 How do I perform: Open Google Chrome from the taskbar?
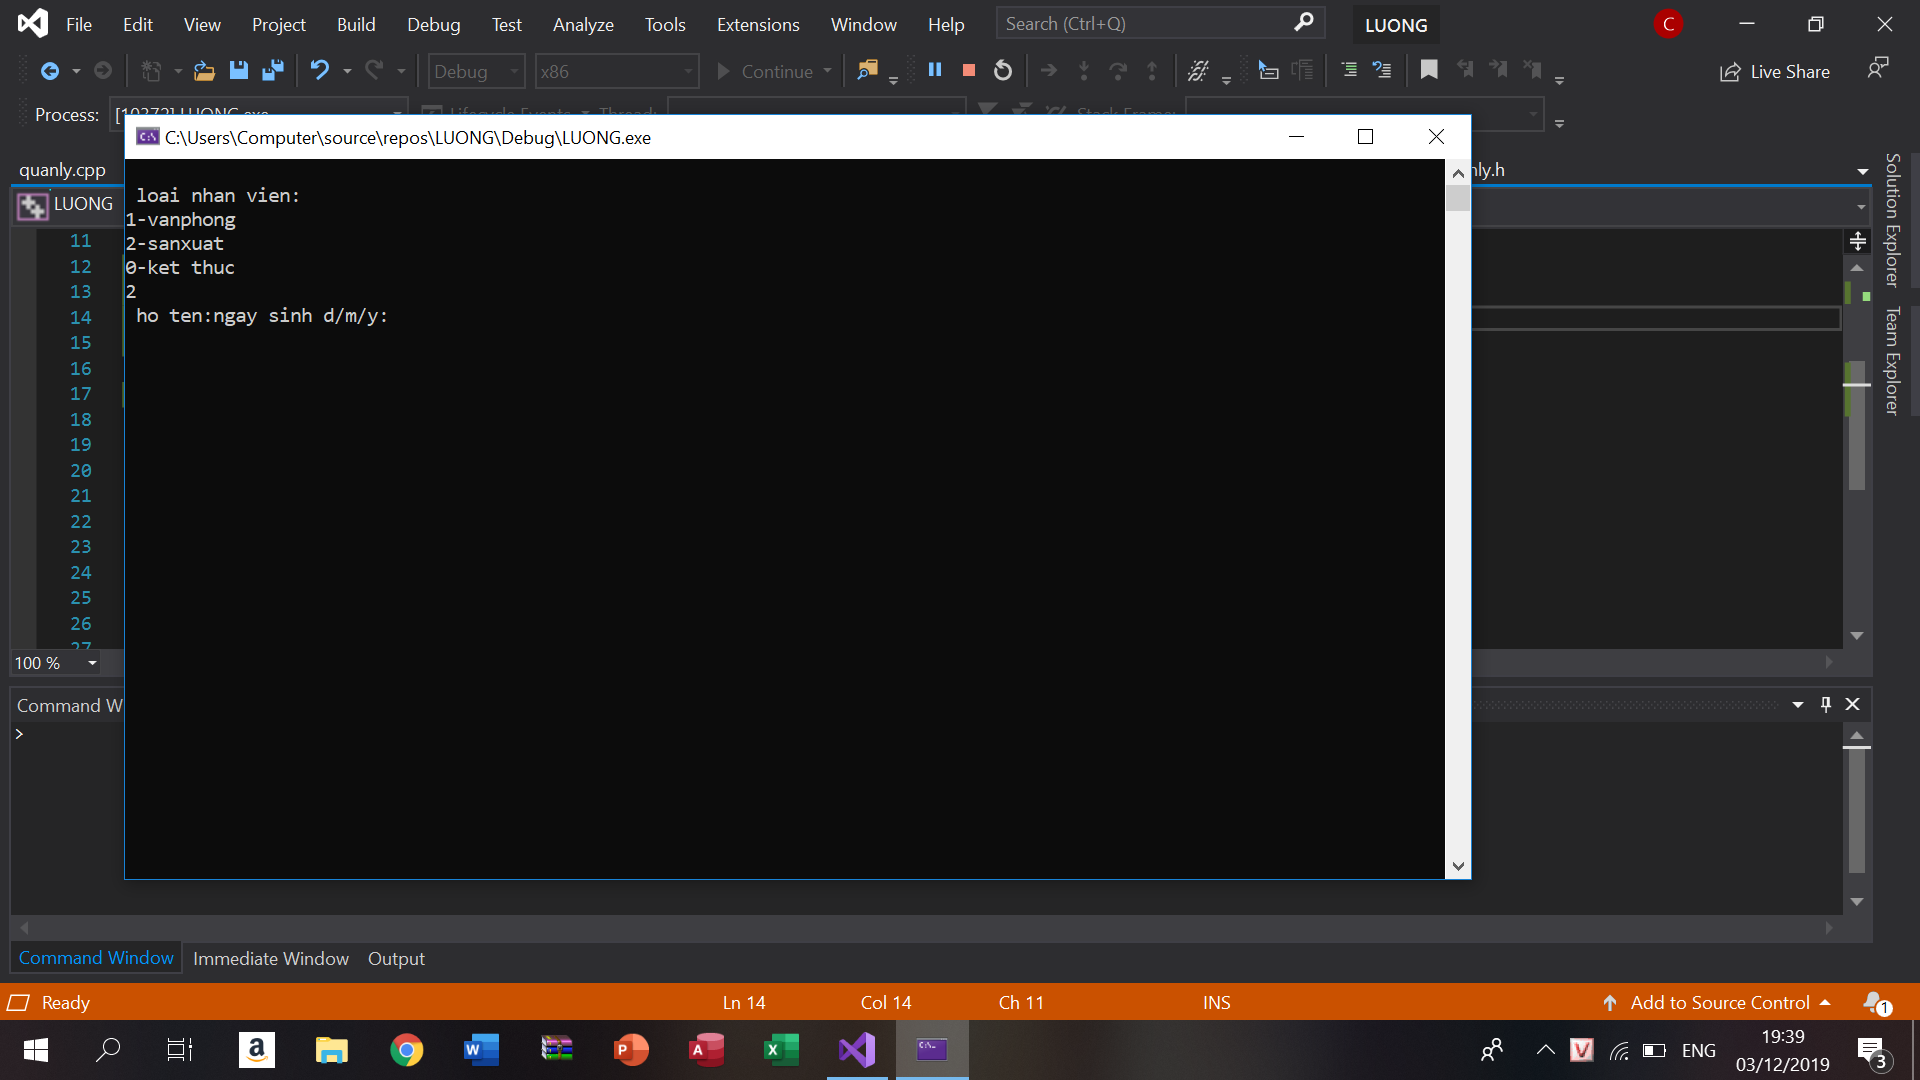[406, 1050]
